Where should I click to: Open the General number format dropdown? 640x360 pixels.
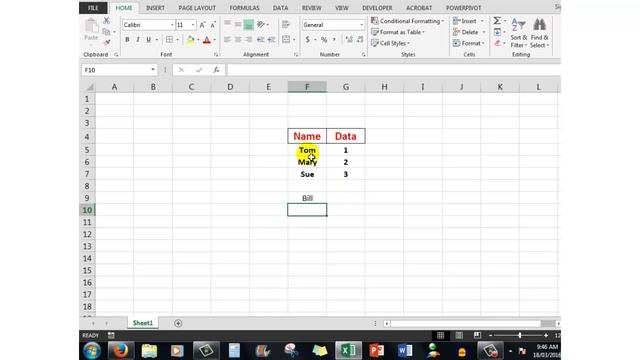(x=361, y=25)
